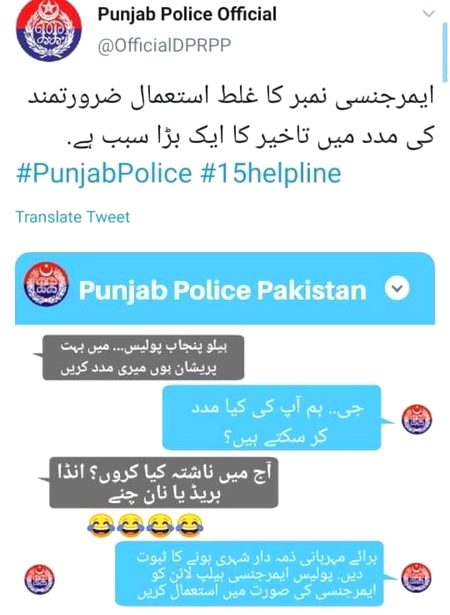The height and width of the screenshot is (615, 450).
Task: Select gray message about breakfast choices
Action: pyautogui.click(x=164, y=482)
